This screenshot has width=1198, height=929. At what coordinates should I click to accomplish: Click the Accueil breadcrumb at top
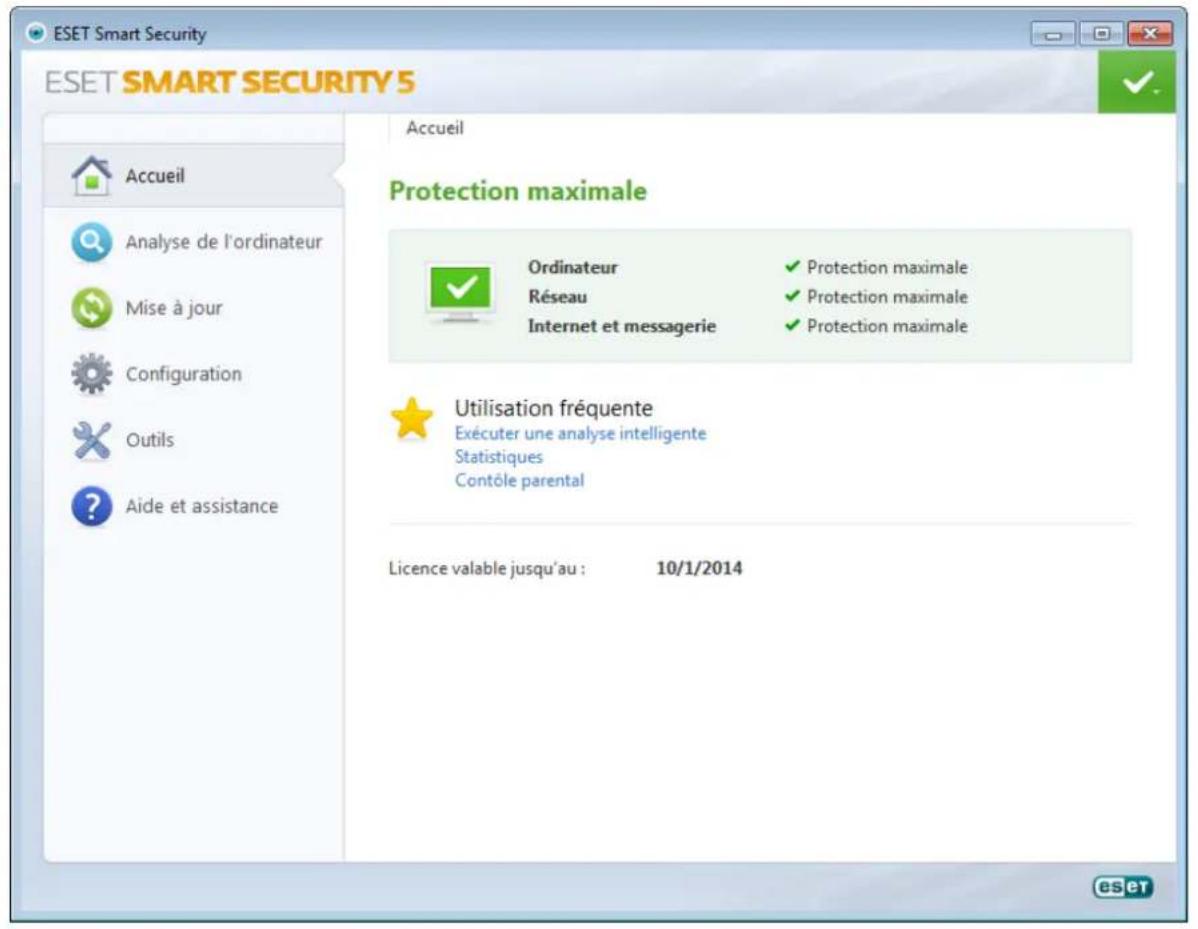(435, 128)
